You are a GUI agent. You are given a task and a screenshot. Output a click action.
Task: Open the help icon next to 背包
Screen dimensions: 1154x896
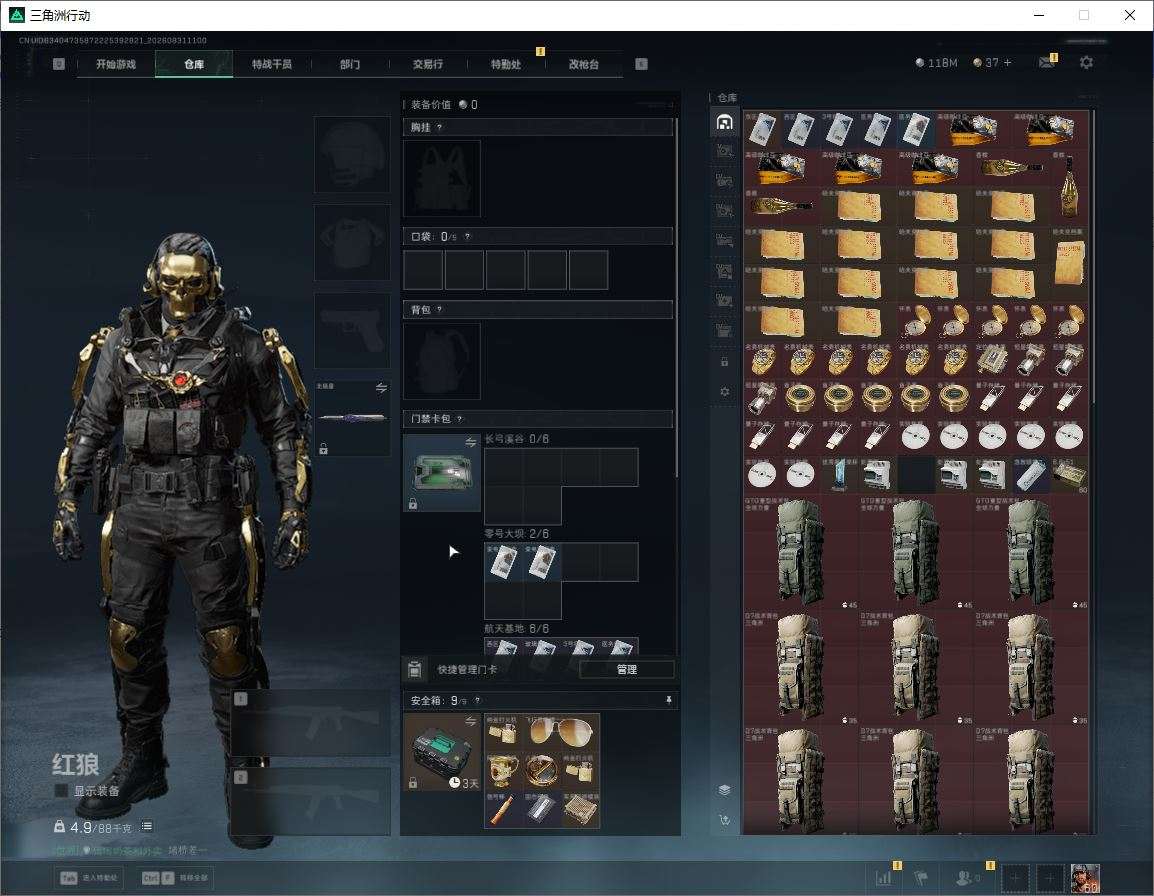point(439,310)
